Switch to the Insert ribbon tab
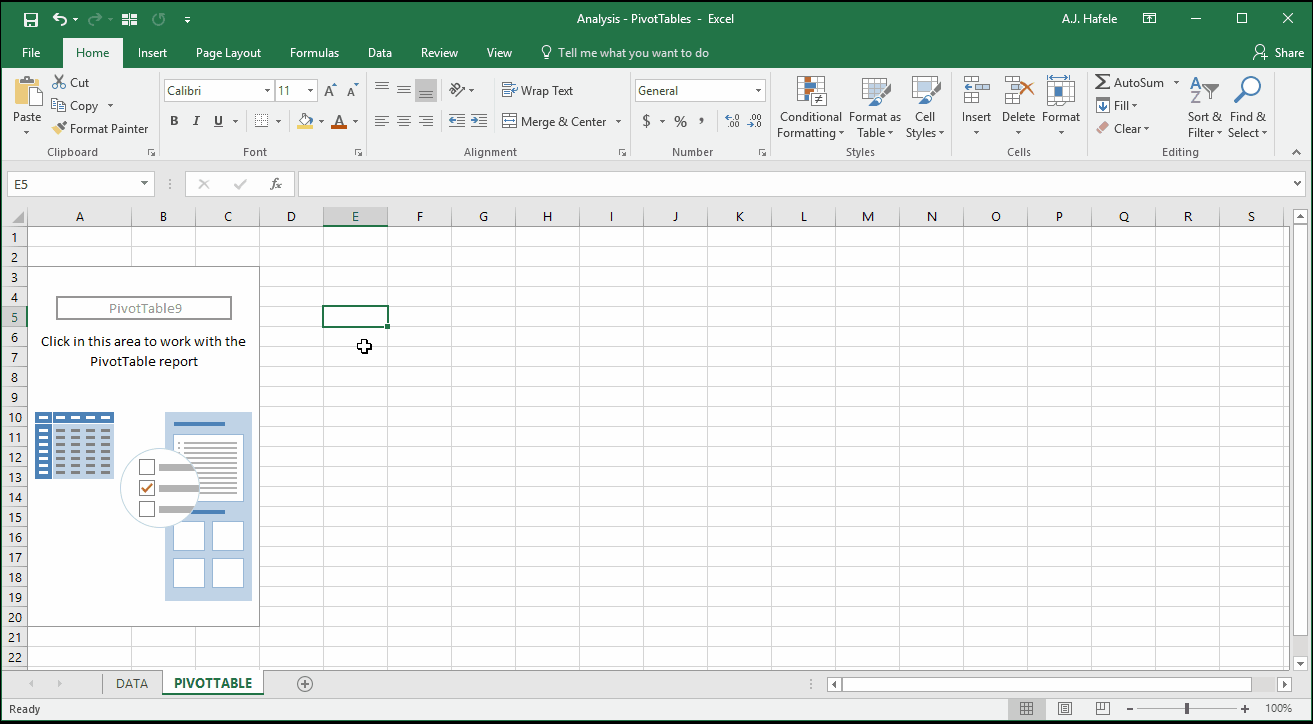The width and height of the screenshot is (1313, 724). tap(152, 53)
